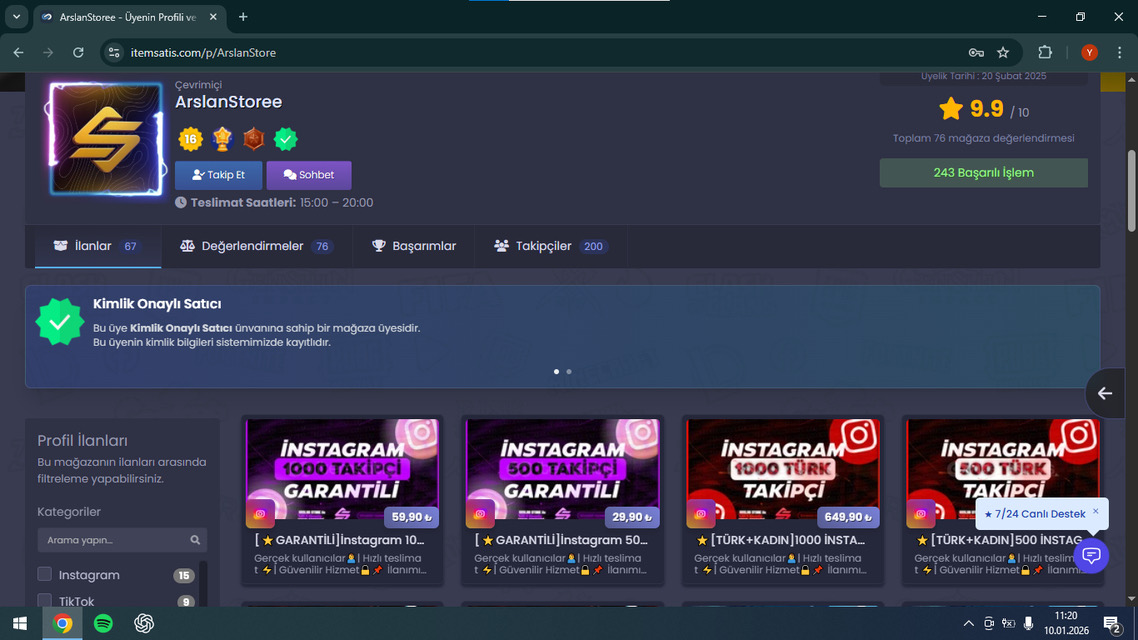This screenshot has width=1138, height=640.
Task: Open the Takipçiler tab
Action: 550,246
